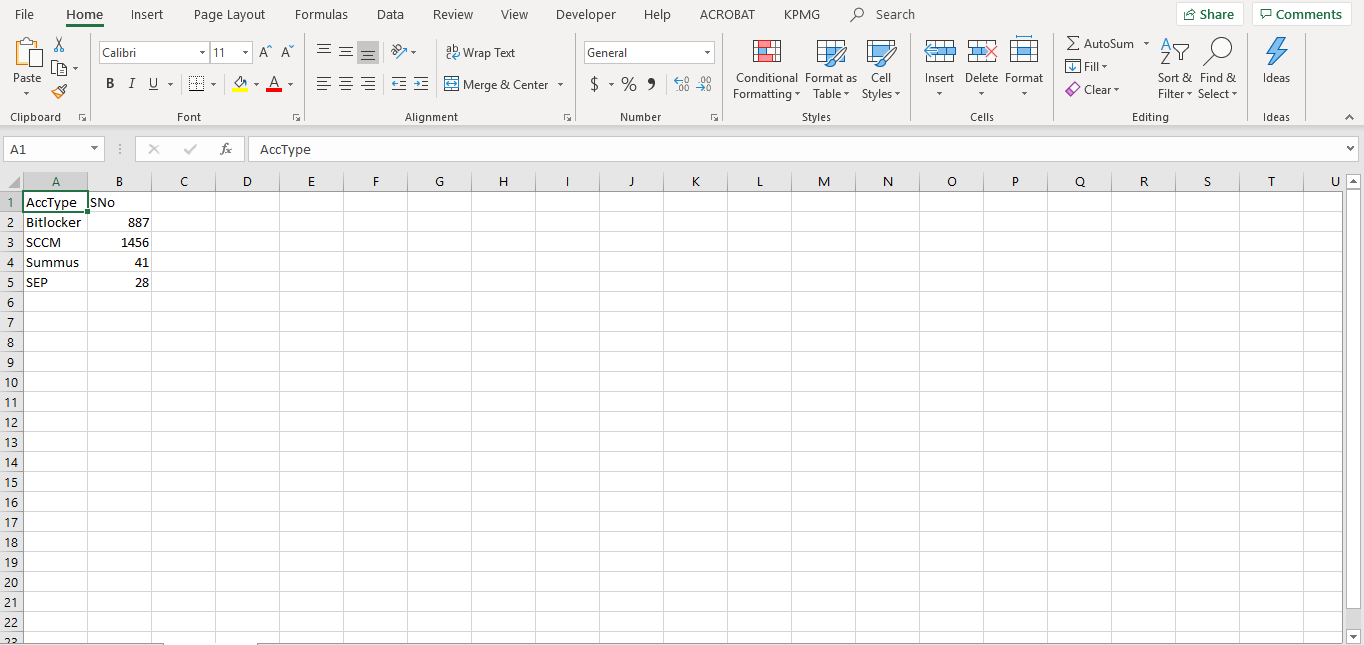Click the Insert Function fx icon
The height and width of the screenshot is (645, 1364).
click(x=226, y=149)
